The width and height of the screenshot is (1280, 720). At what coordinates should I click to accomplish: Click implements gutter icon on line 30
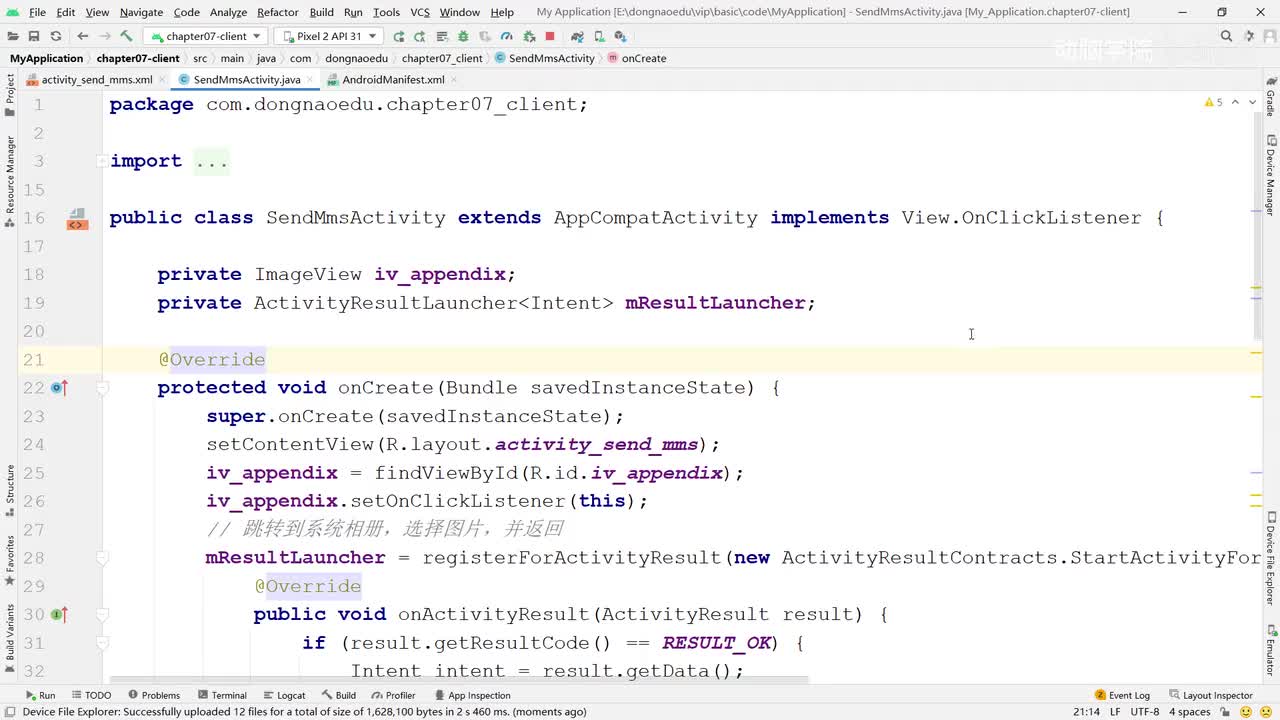(59, 614)
